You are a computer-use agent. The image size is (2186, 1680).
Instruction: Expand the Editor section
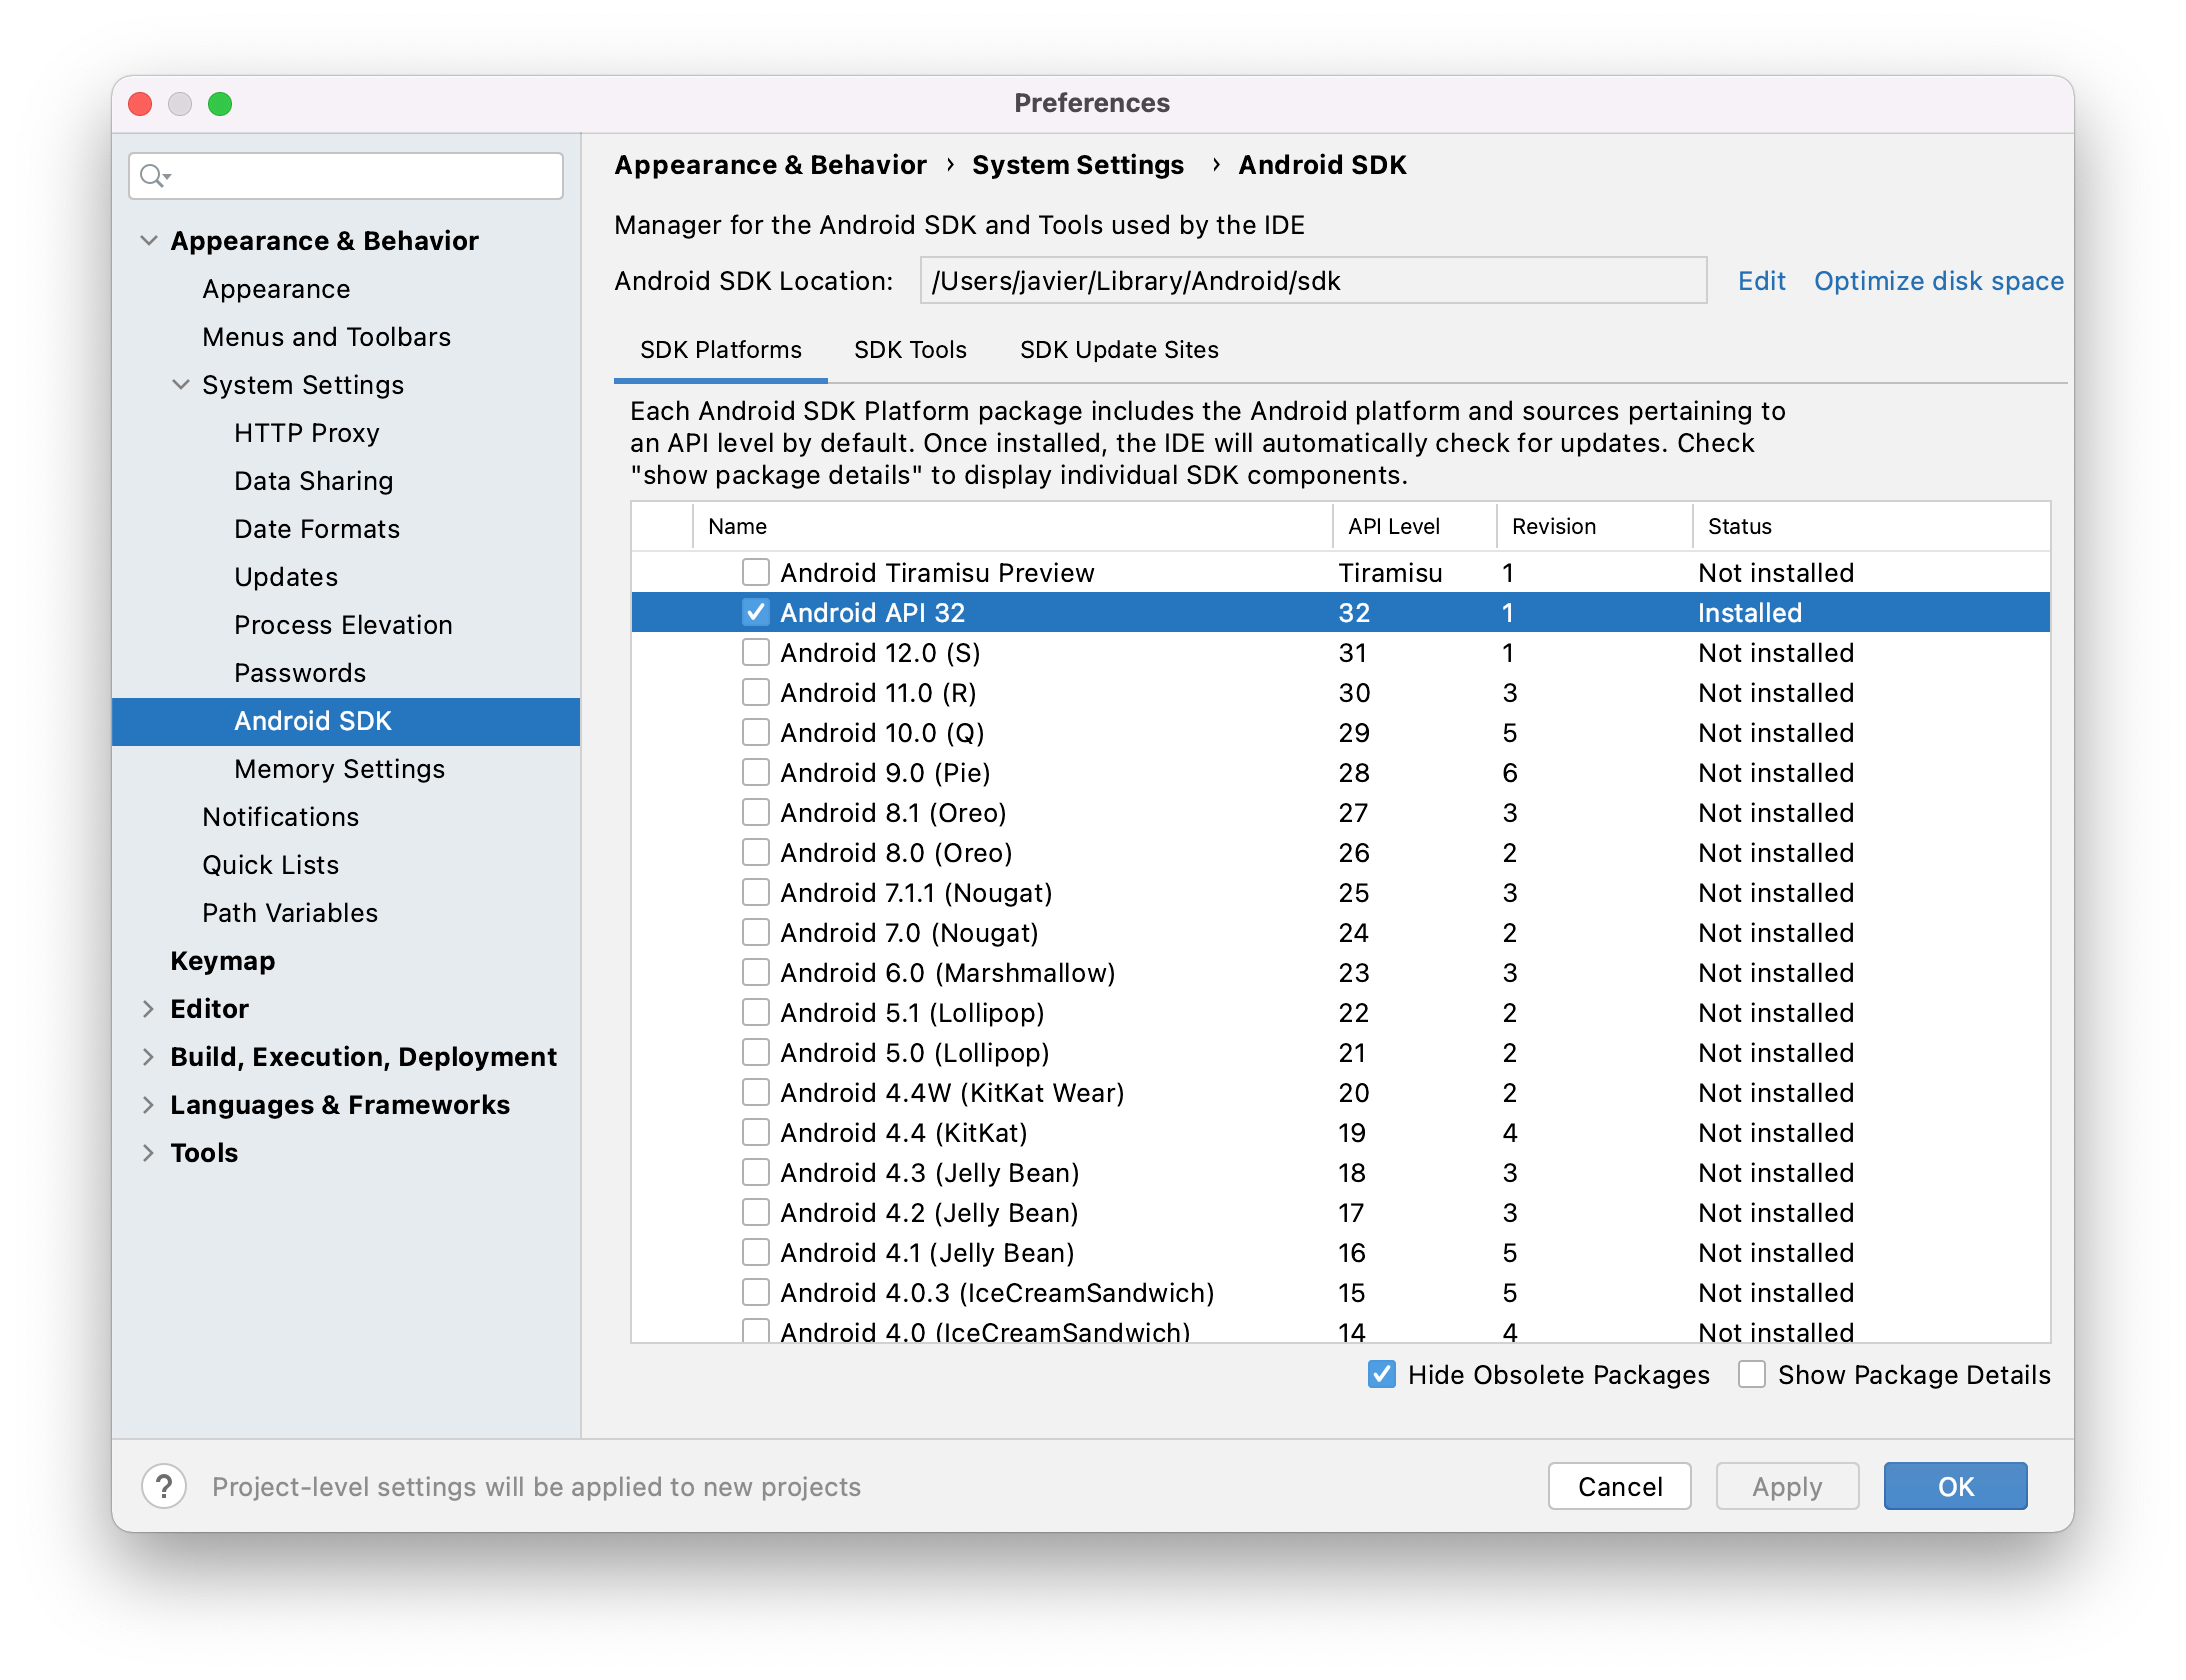point(149,1008)
